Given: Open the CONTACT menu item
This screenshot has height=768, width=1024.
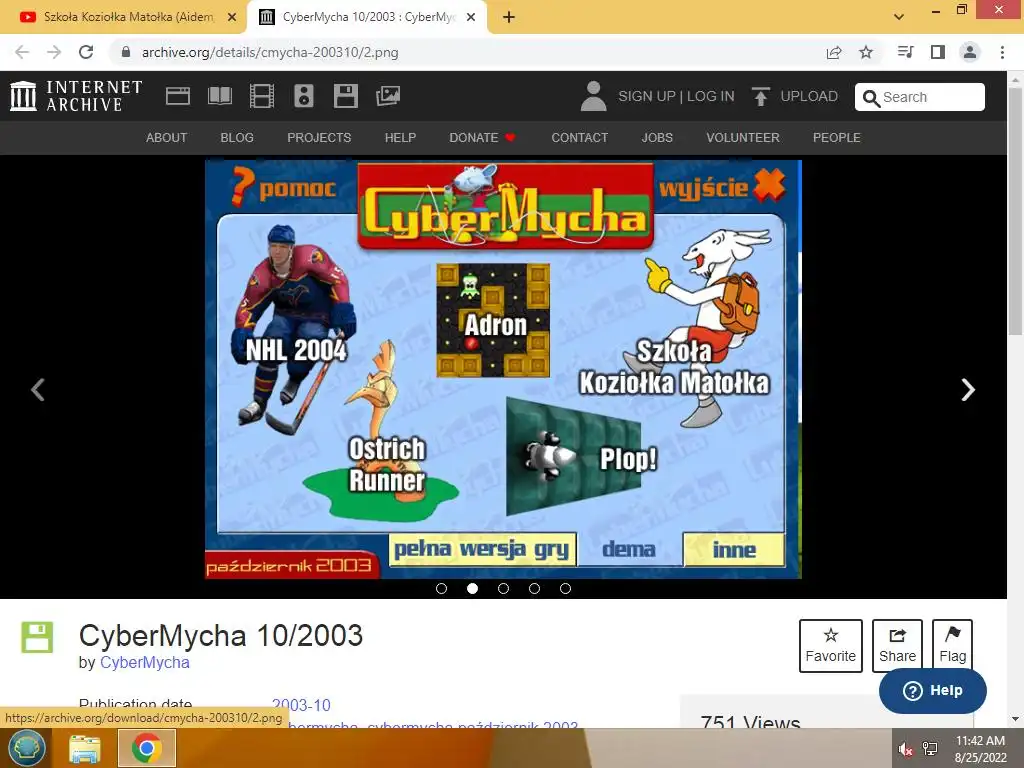Looking at the screenshot, I should tap(579, 138).
